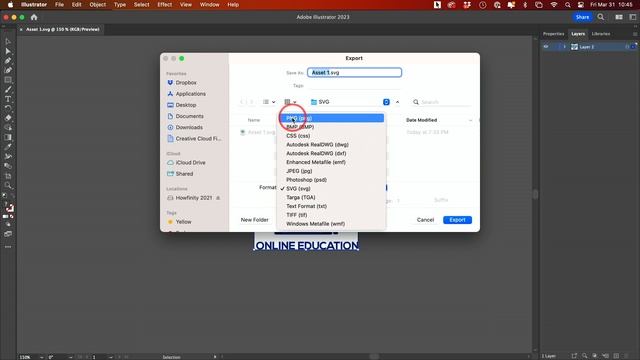Choose Photoshop (psd) format
Viewport: 640px width, 360px height.
[x=331, y=180]
